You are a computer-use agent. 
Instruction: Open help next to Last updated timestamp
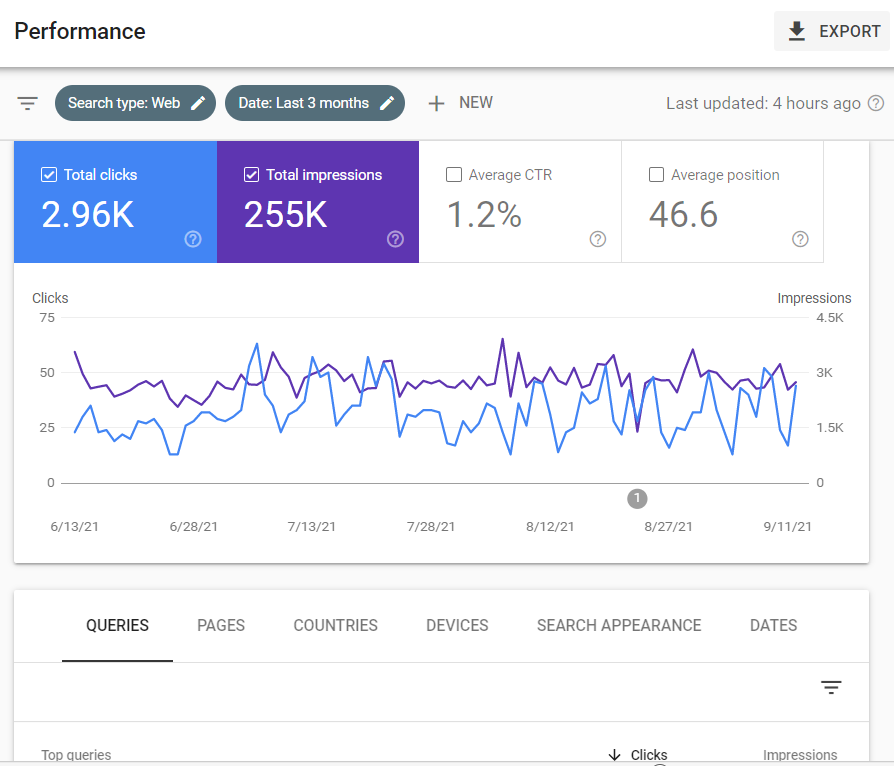pyautogui.click(x=877, y=103)
